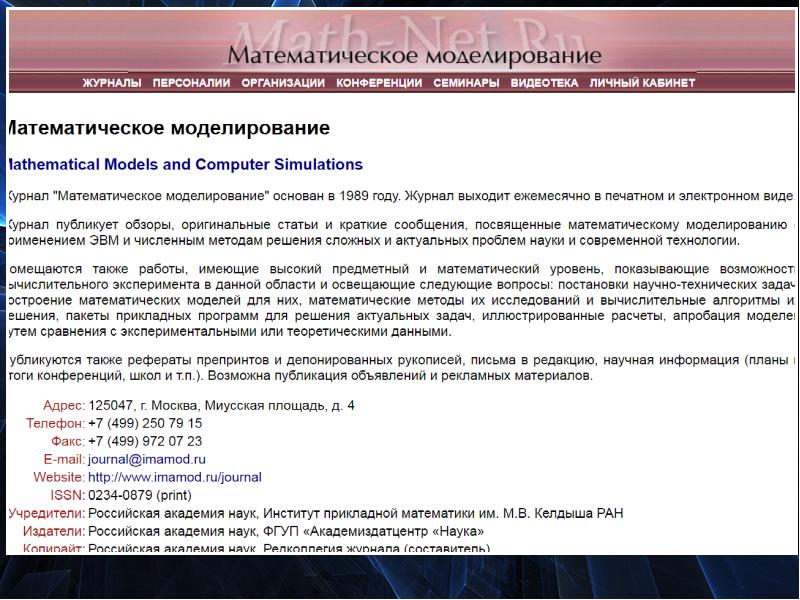Click the paragraph about founding in 1989

point(400,196)
